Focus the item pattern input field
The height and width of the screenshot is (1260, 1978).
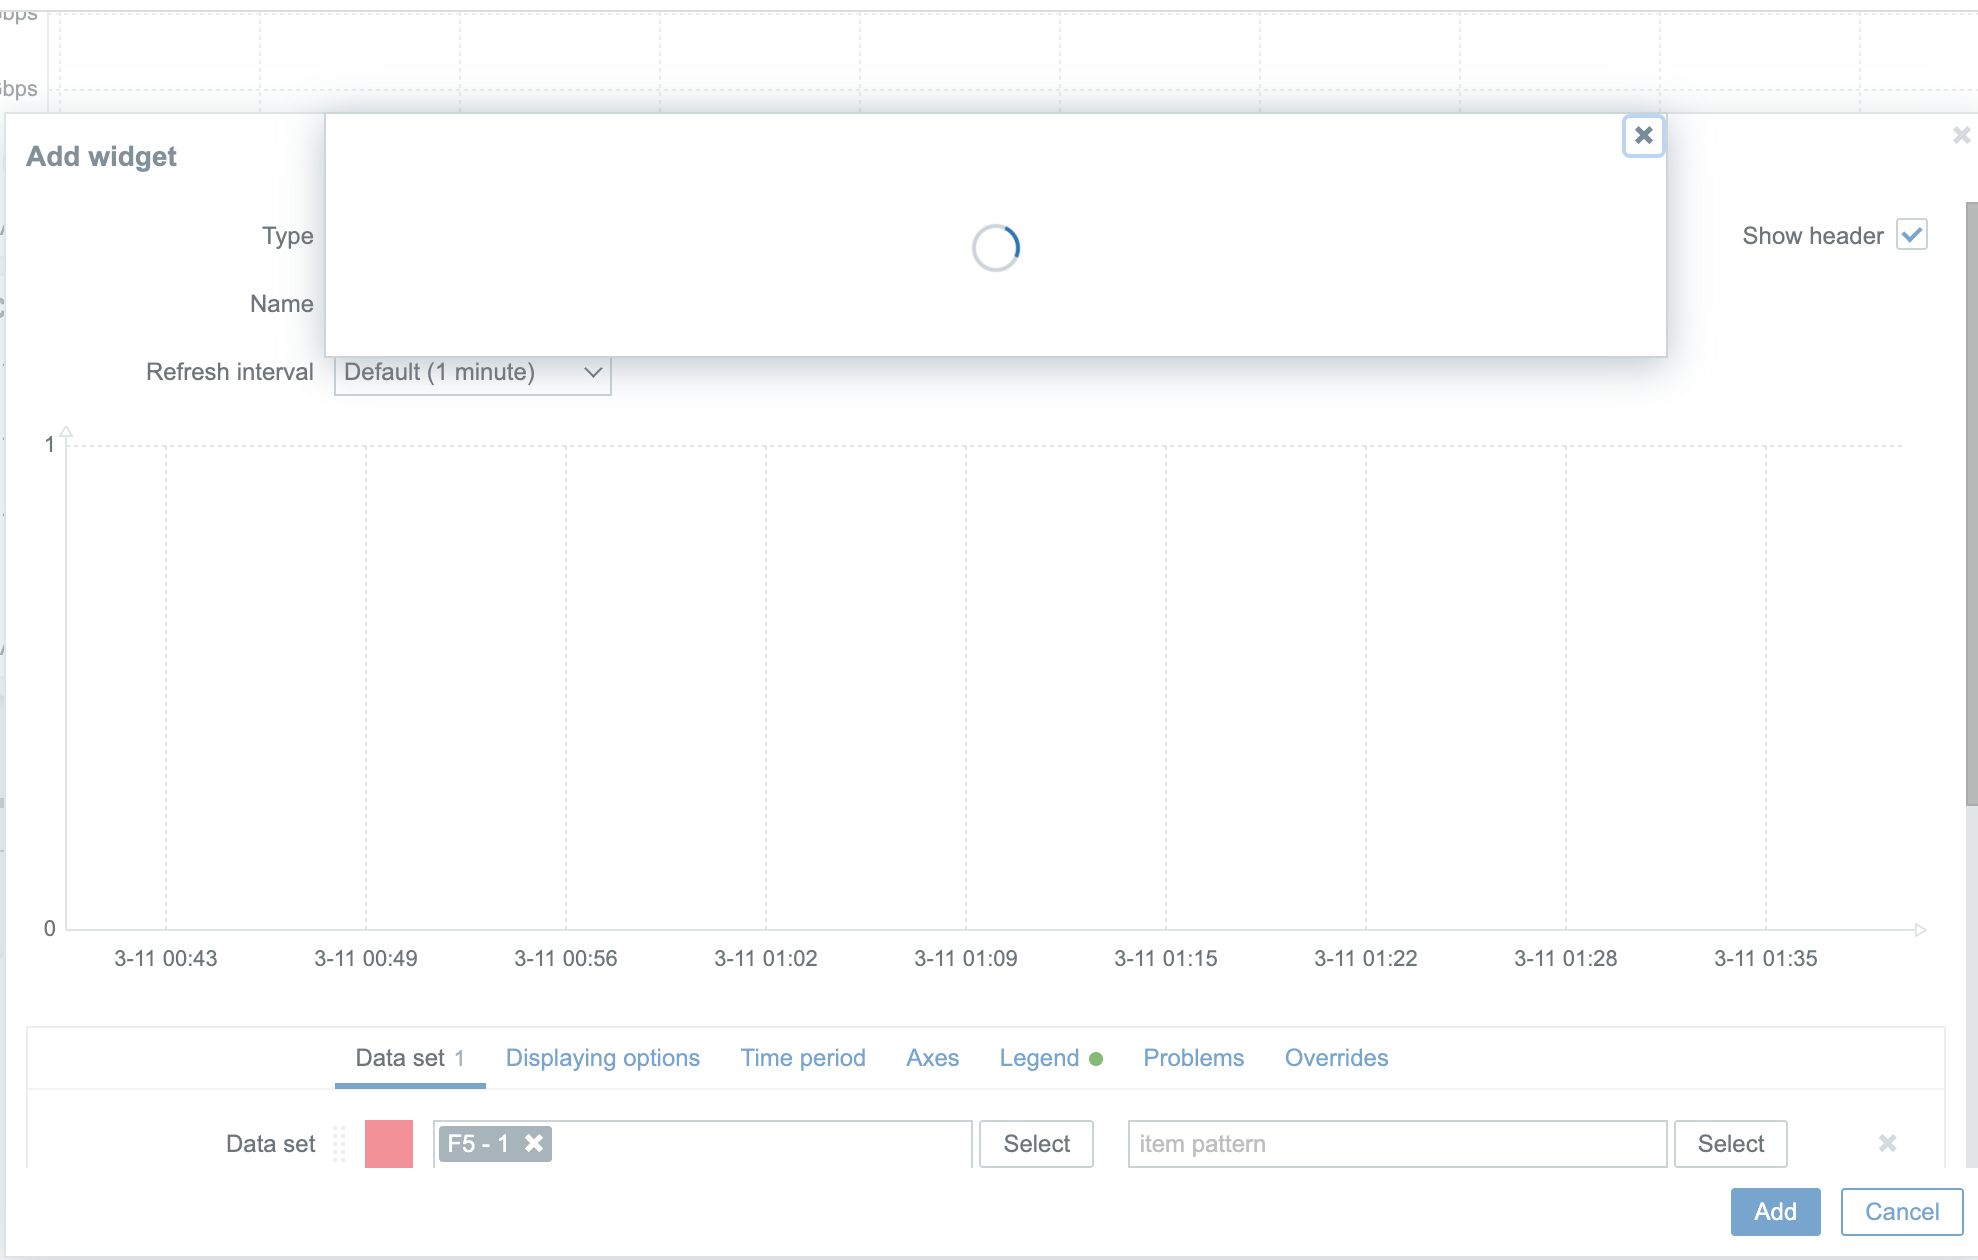point(1396,1143)
